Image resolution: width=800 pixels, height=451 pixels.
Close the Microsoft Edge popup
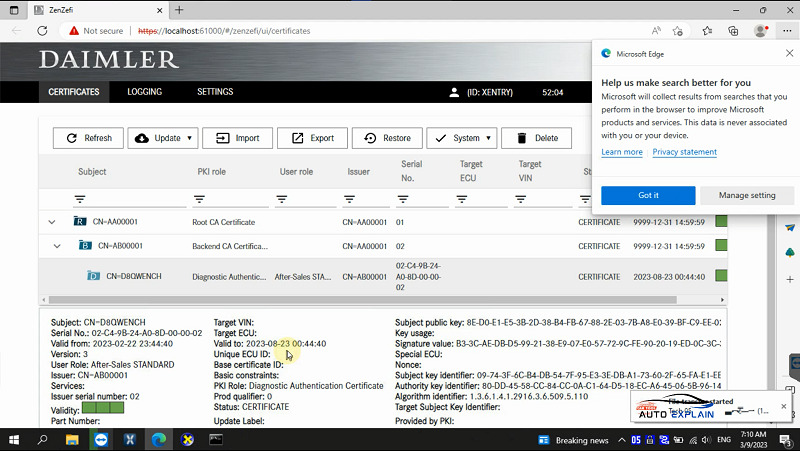(x=789, y=53)
